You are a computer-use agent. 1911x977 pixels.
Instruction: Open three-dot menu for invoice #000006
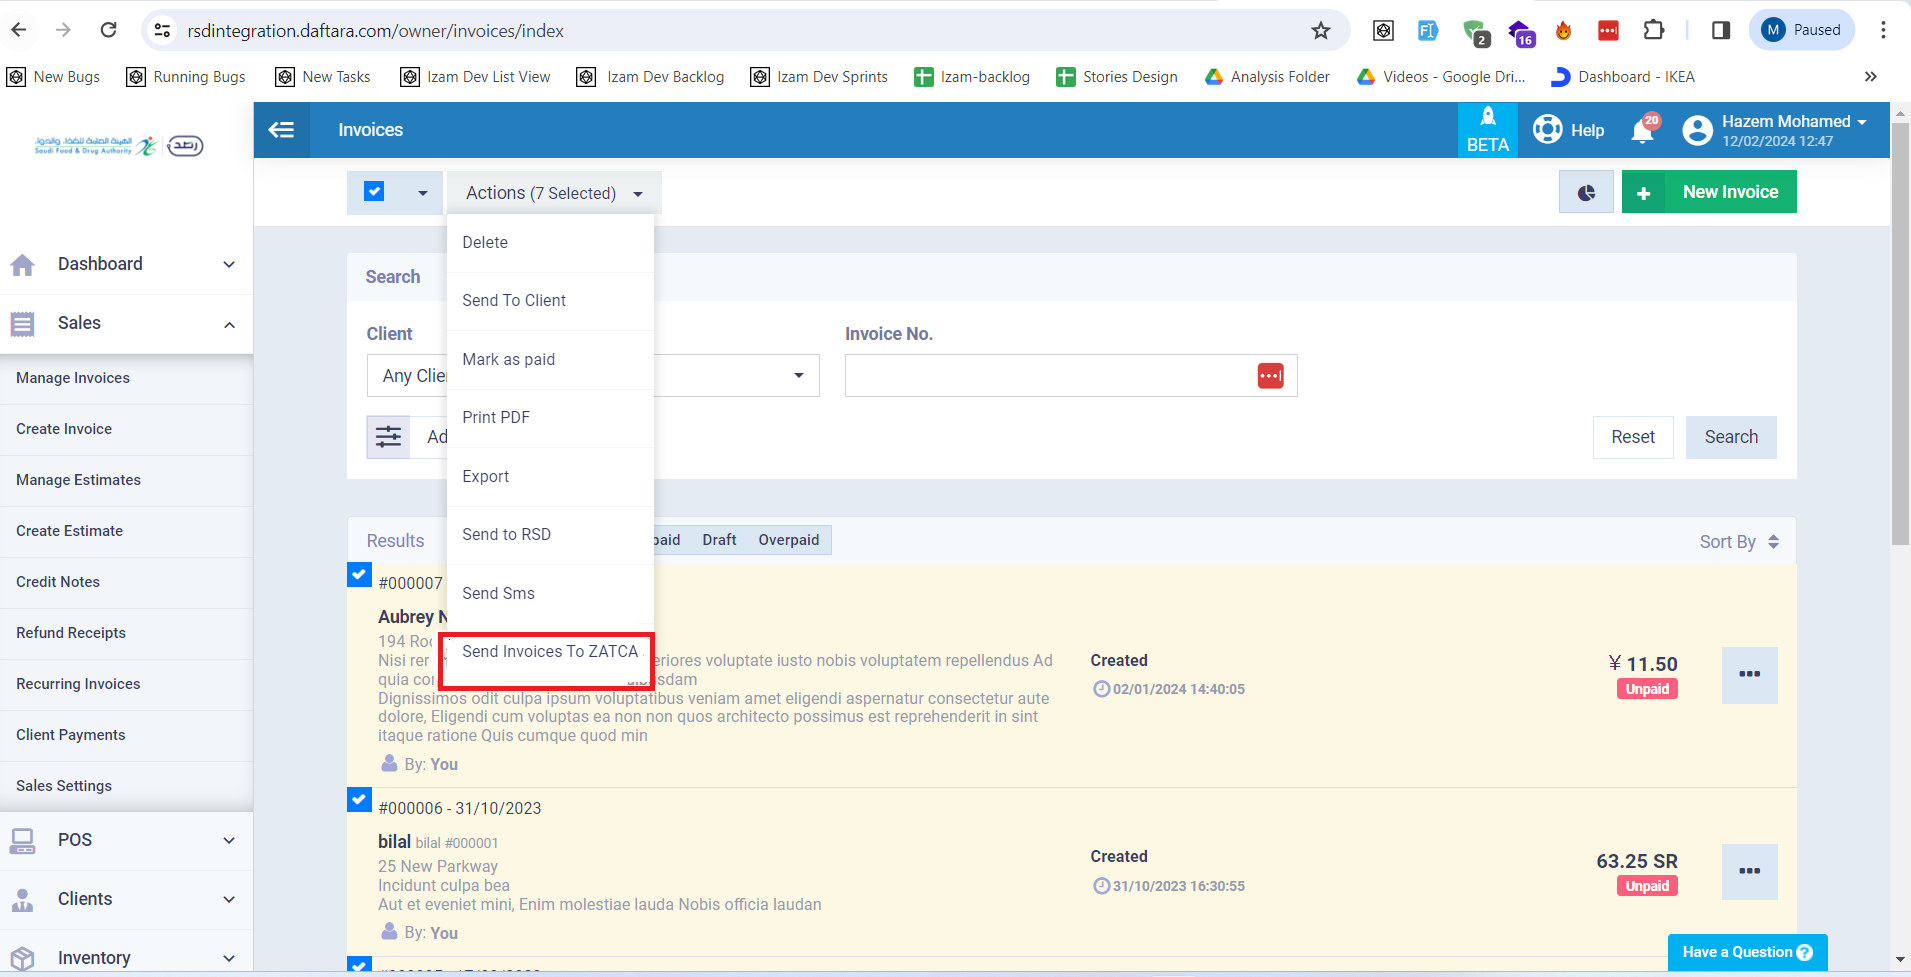pyautogui.click(x=1749, y=872)
